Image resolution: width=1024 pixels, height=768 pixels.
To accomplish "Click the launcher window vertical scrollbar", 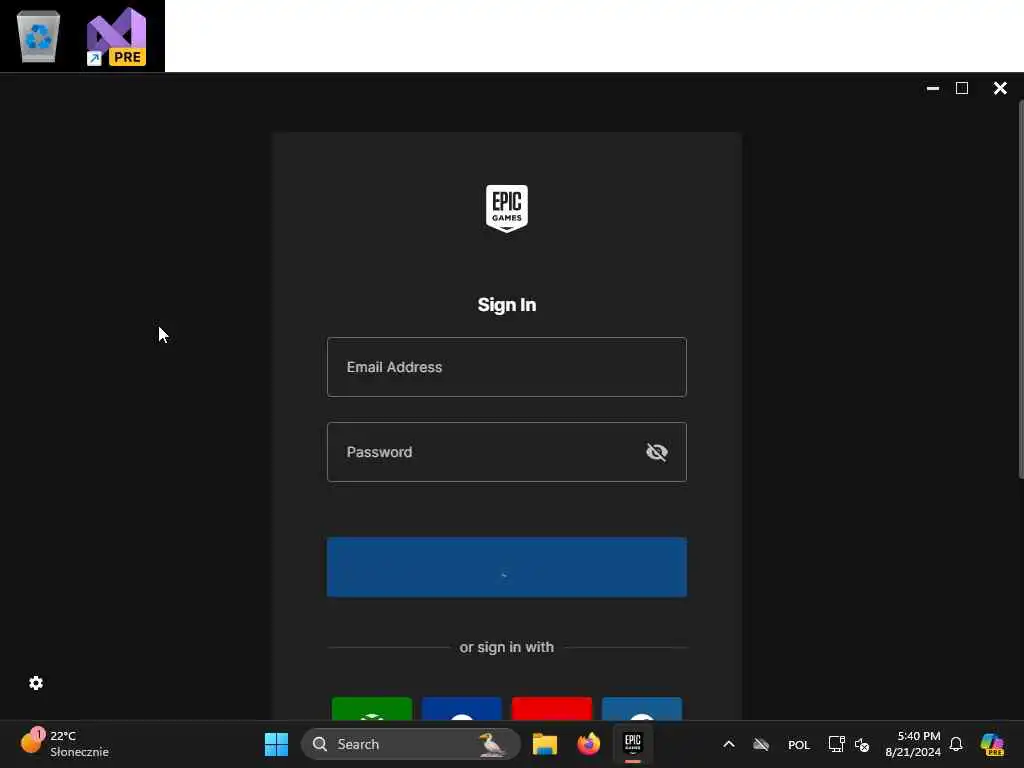I will 1021,289.
